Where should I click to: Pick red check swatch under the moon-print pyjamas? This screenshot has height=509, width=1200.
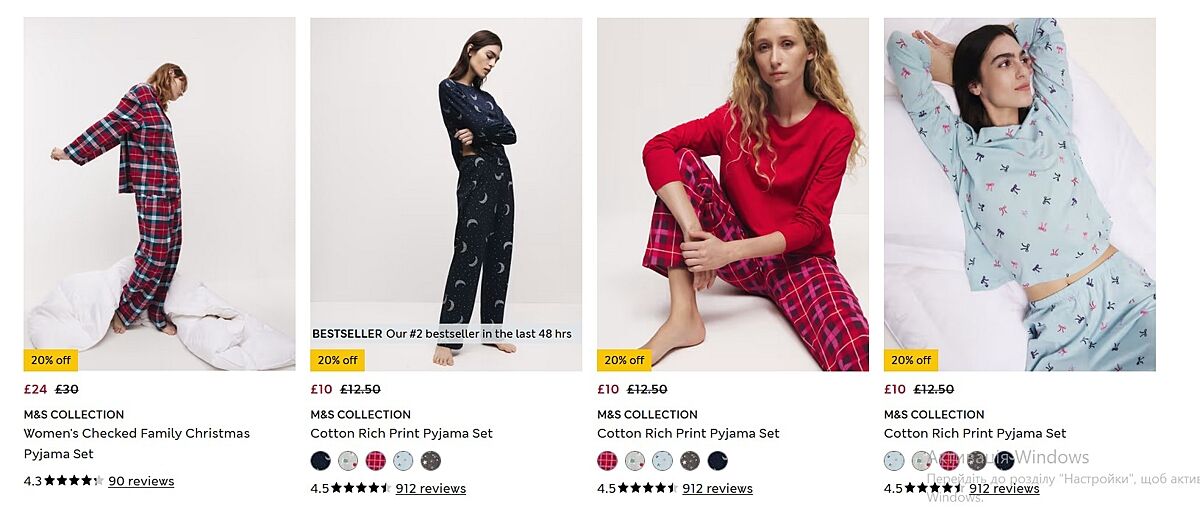[x=375, y=461]
